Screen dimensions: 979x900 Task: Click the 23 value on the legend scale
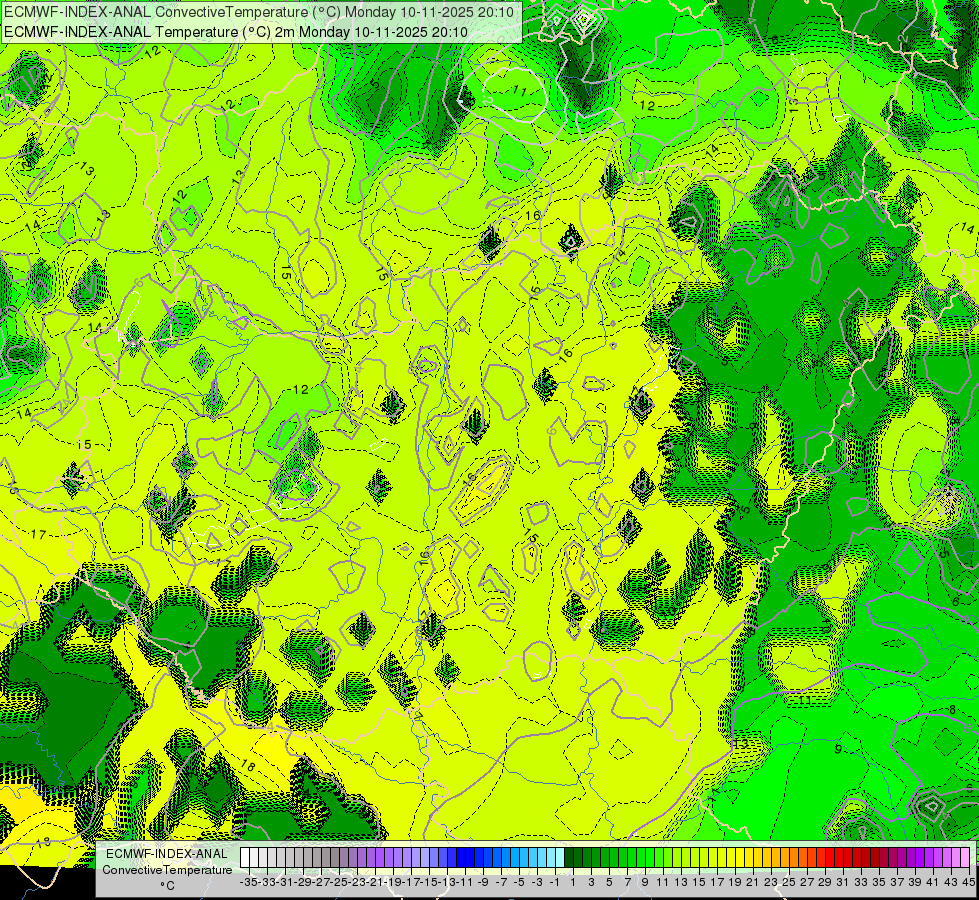click(771, 883)
